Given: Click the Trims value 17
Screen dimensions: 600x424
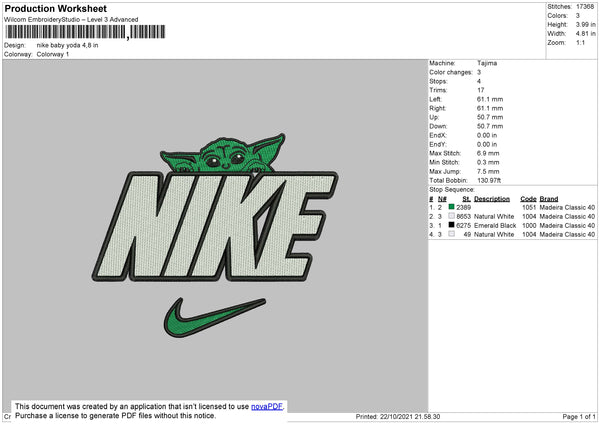Looking at the screenshot, I should tap(481, 90).
